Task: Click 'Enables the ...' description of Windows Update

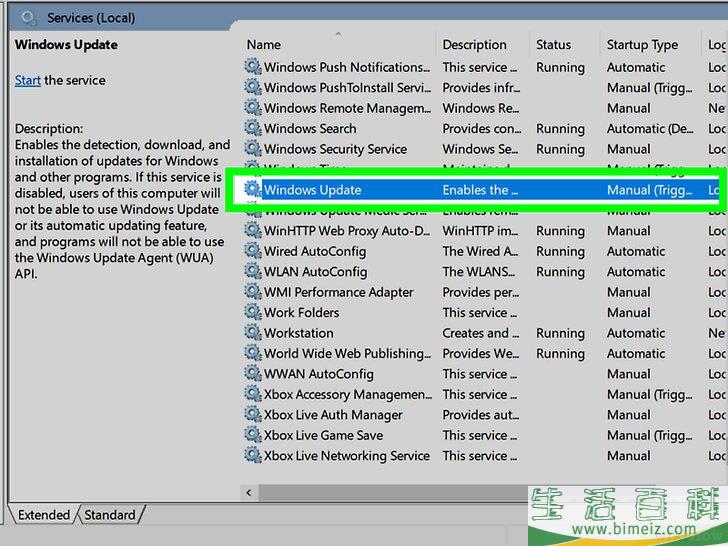Action: click(480, 190)
